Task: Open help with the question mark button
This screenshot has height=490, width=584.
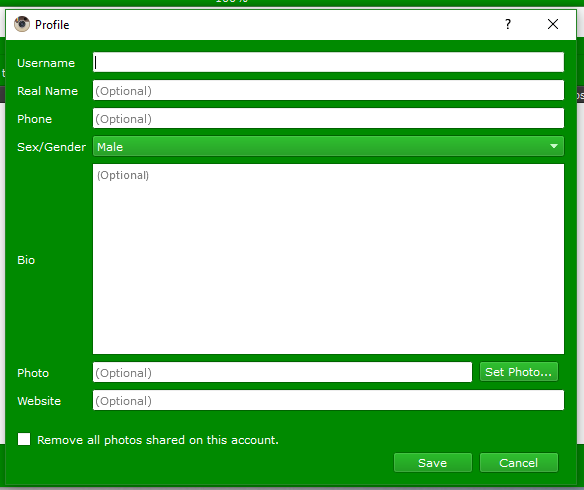Action: point(508,24)
